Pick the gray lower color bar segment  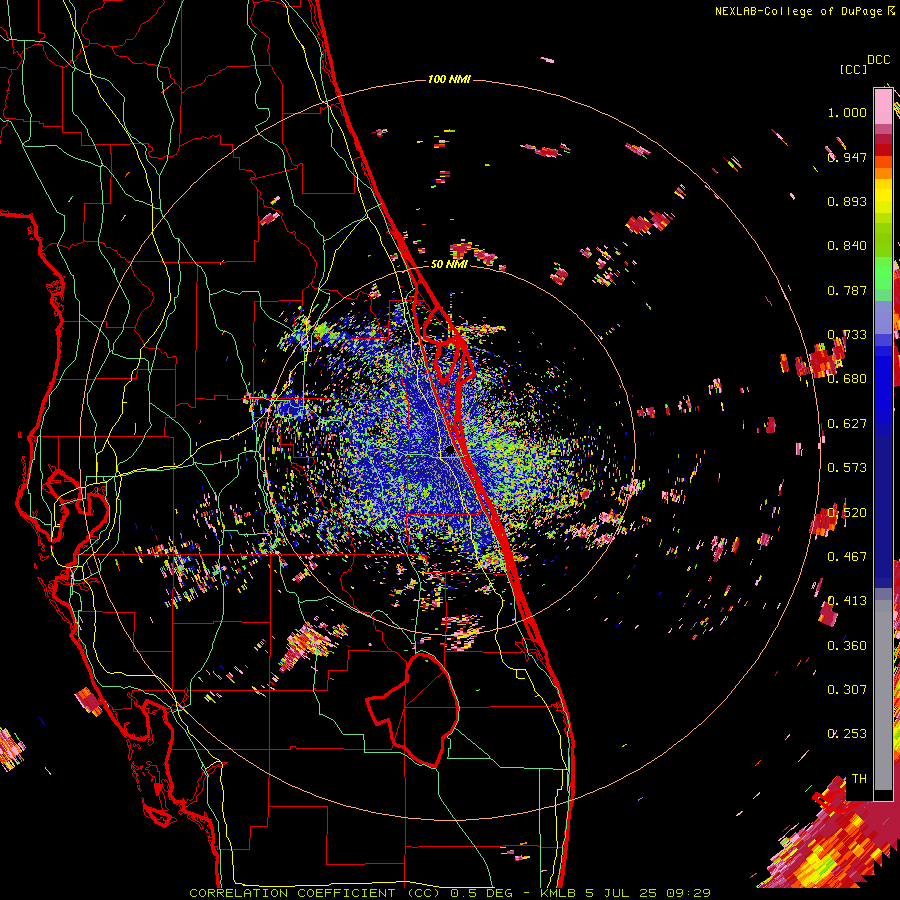883,695
